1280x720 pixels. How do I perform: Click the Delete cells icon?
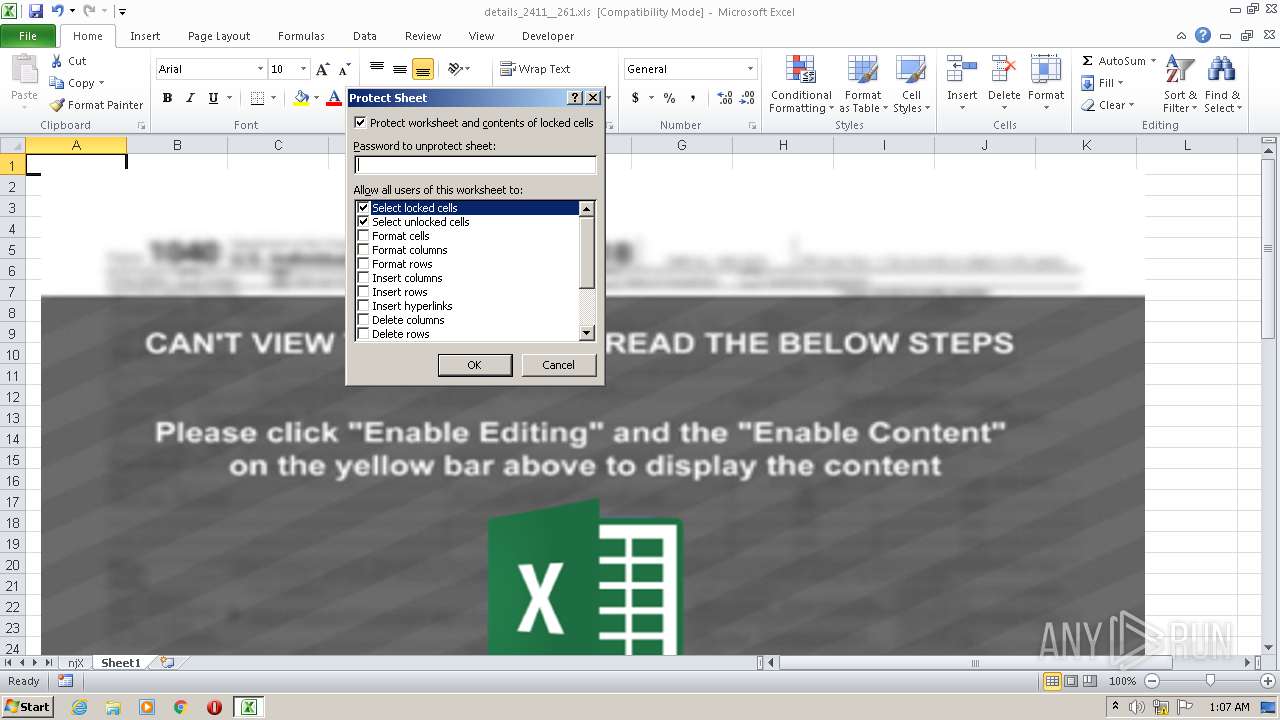pos(1004,69)
